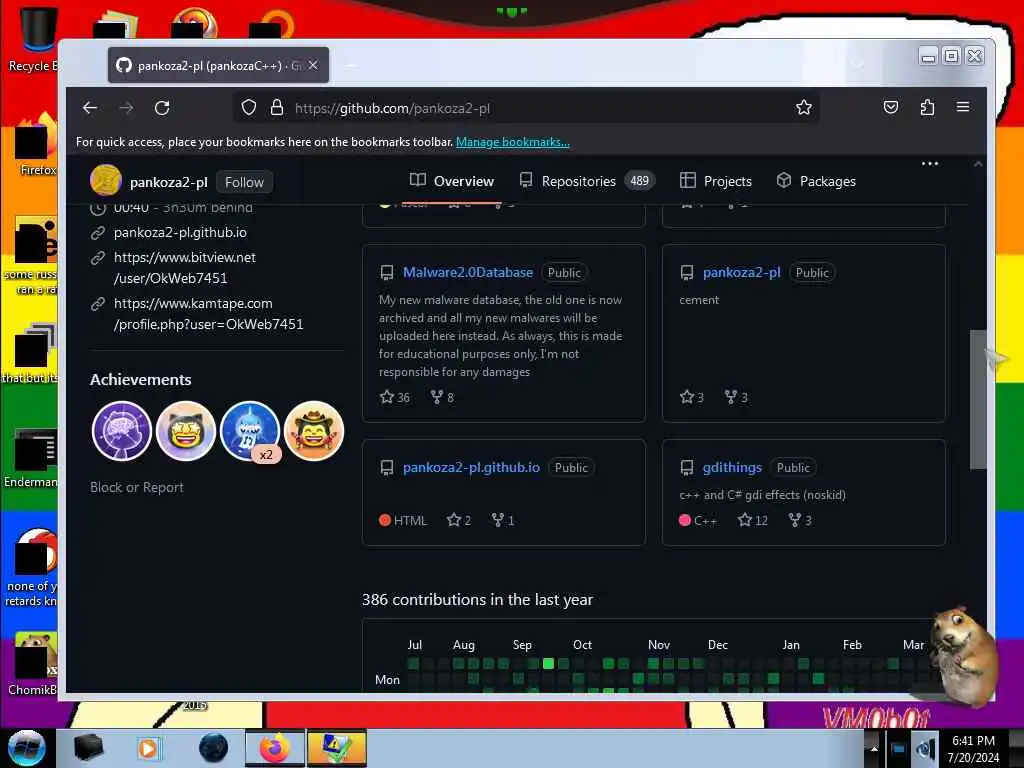Go back with the browser back arrow
The width and height of the screenshot is (1024, 768).
pos(90,108)
